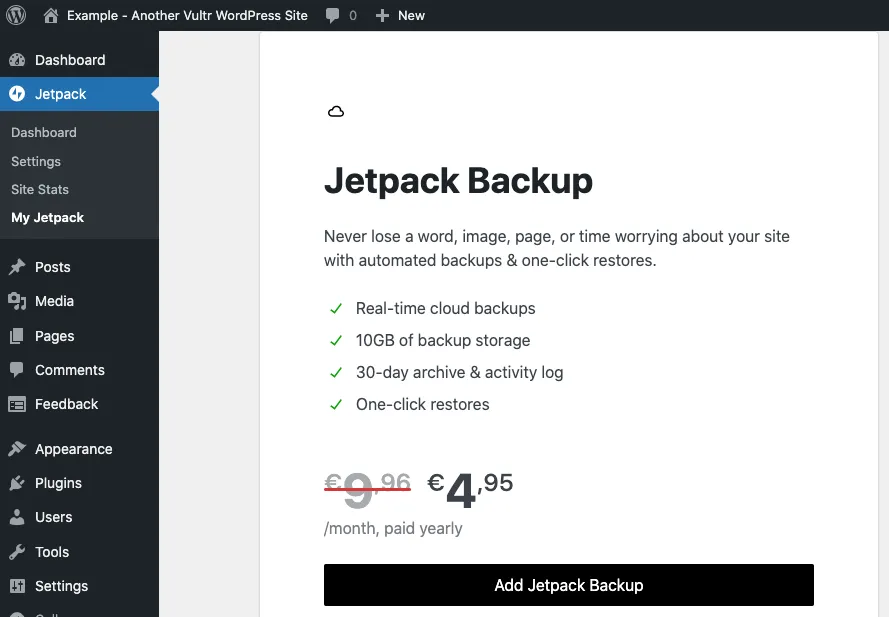Screen dimensions: 889x617
Task: Open Jetpack submenu Settings
Action: coord(36,162)
